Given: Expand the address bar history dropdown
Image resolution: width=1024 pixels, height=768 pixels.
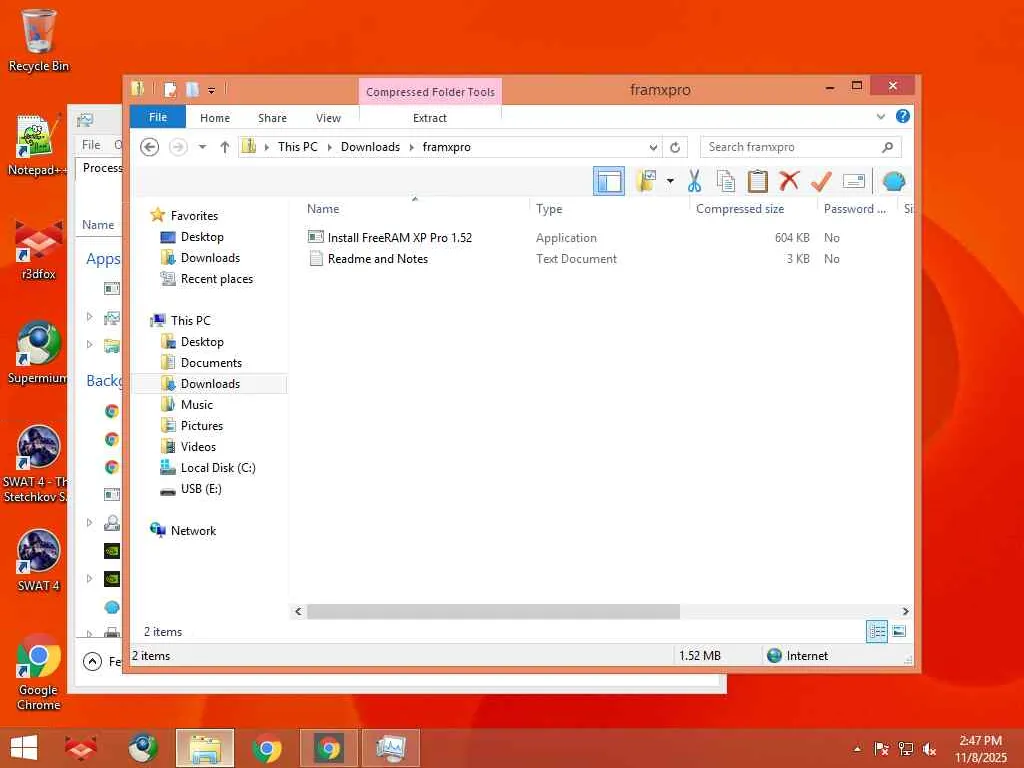Looking at the screenshot, I should coord(652,147).
